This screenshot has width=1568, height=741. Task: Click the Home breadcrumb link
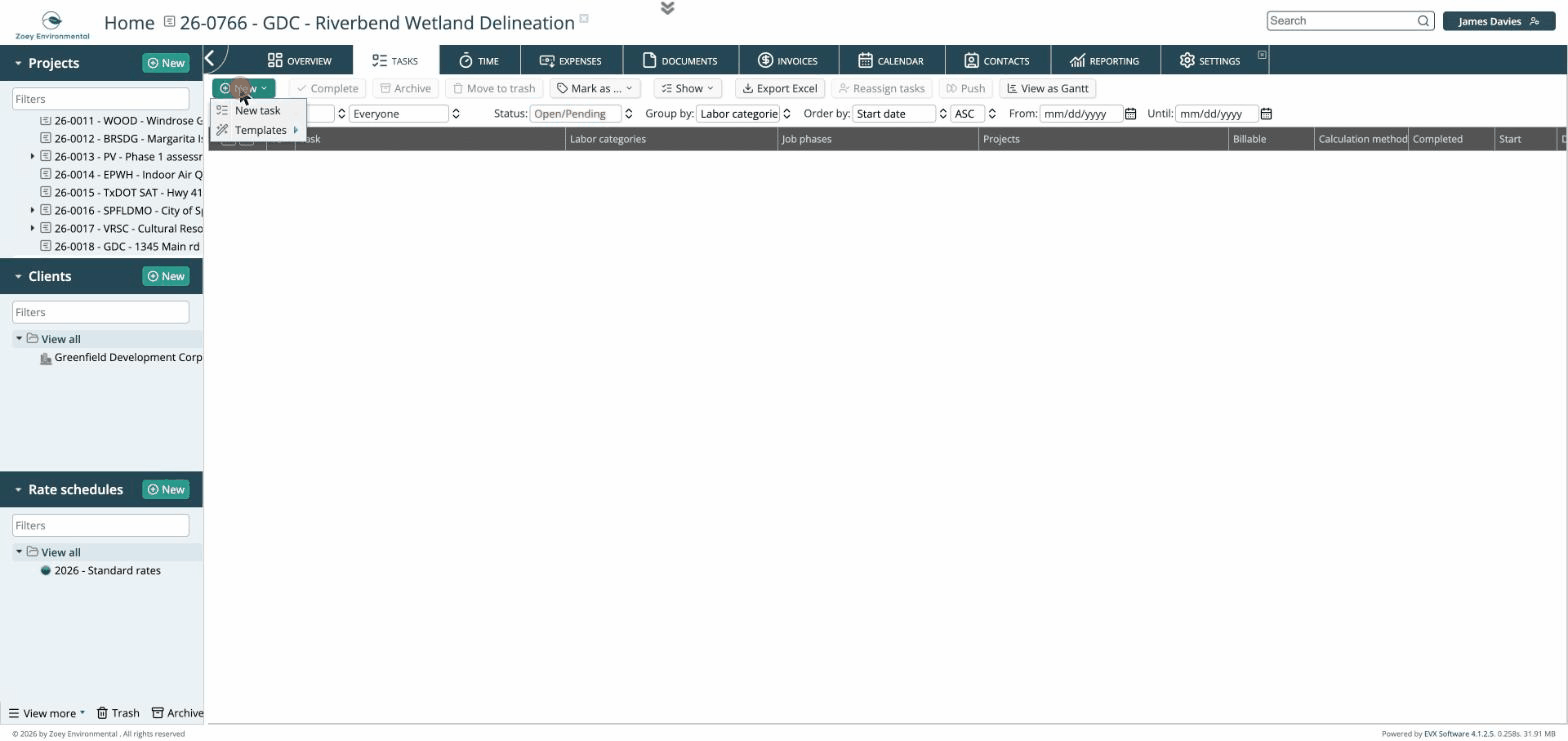click(129, 22)
